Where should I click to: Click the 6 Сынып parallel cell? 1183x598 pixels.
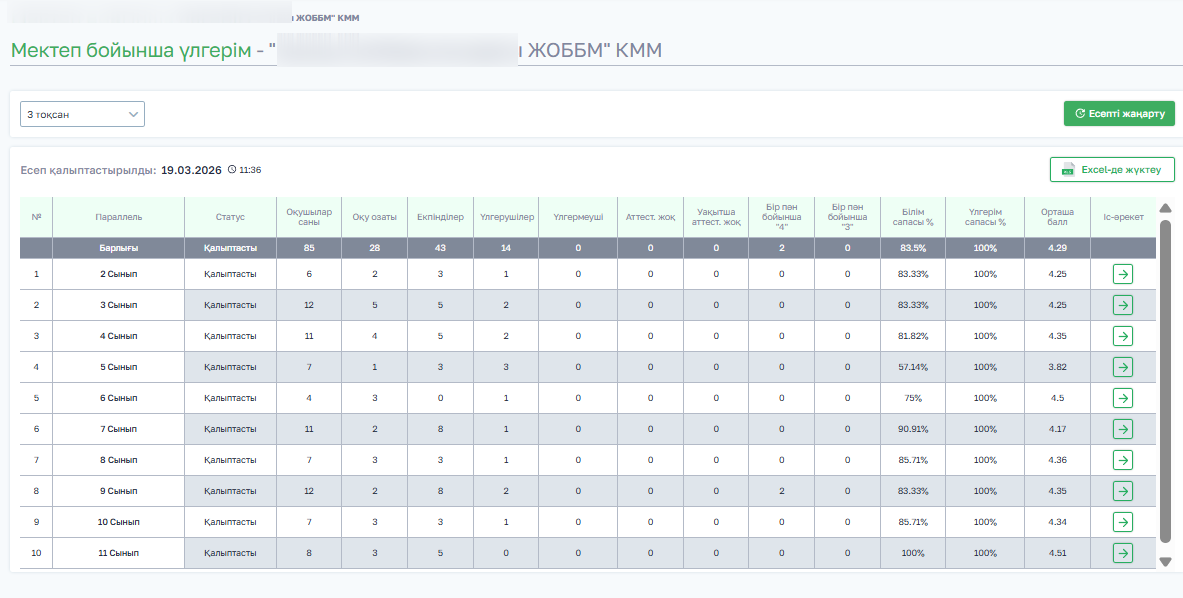point(118,398)
